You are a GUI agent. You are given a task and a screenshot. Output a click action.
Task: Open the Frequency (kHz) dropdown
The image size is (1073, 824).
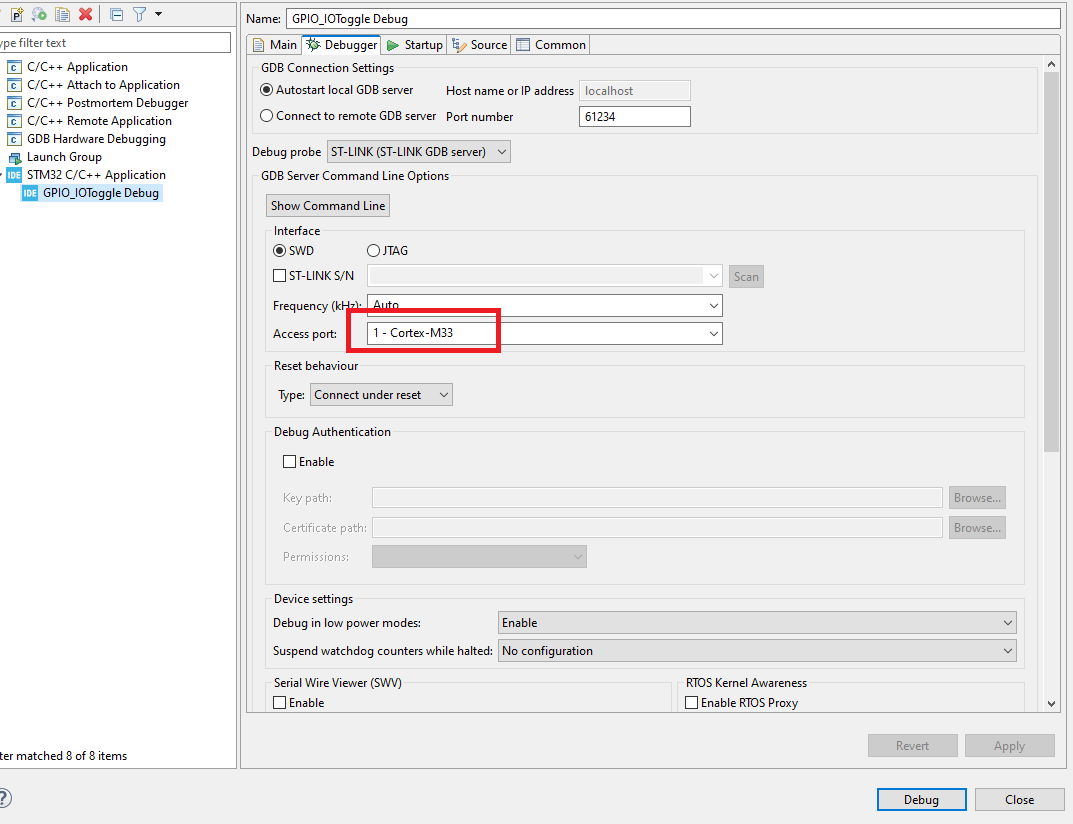click(x=713, y=305)
